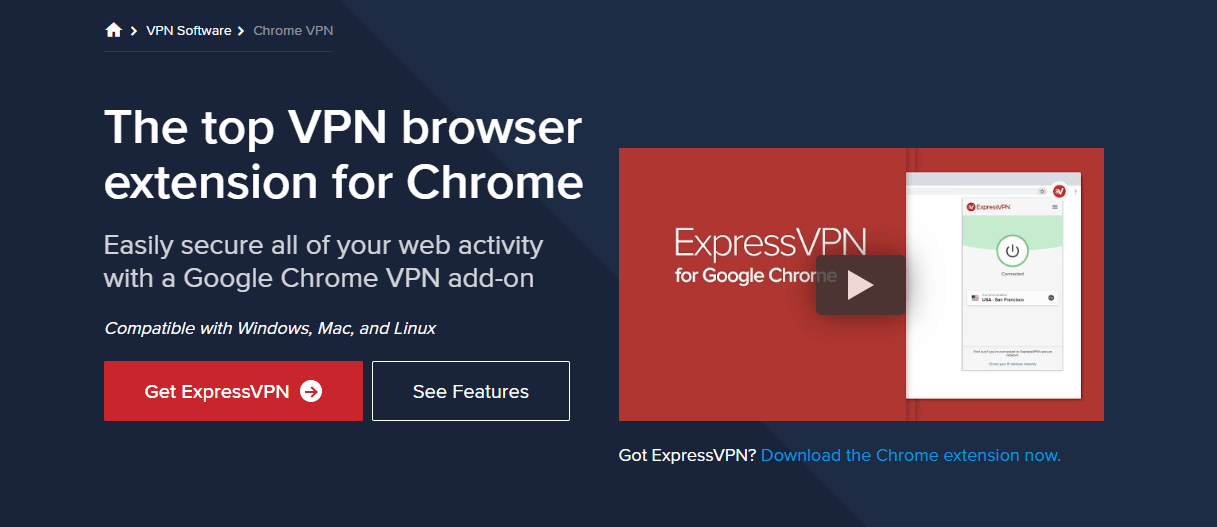This screenshot has width=1217, height=527.
Task: Select the Chrome VPN breadcrumb item
Action: (293, 31)
